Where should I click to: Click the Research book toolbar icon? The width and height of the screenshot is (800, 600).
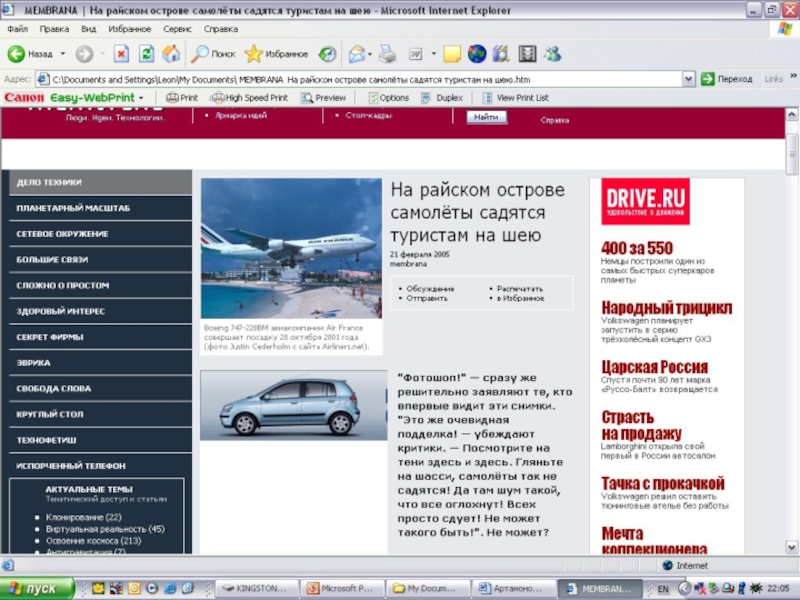[501, 54]
